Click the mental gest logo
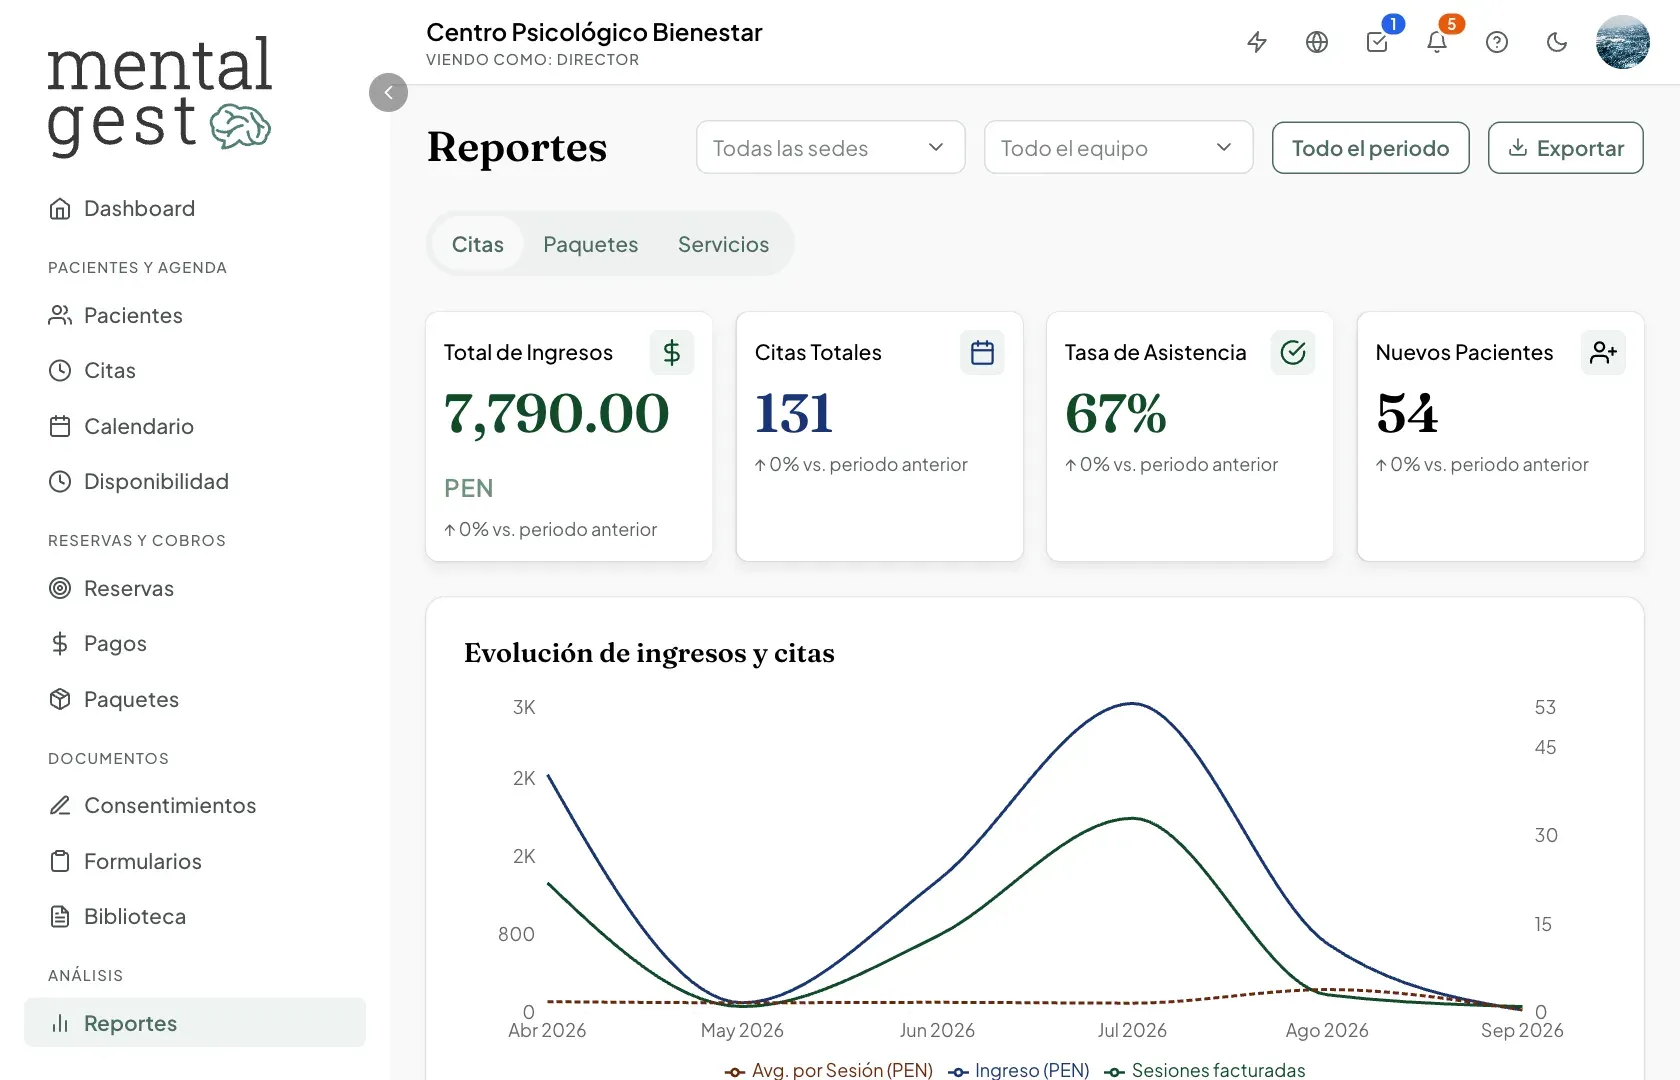1680x1080 pixels. (159, 96)
